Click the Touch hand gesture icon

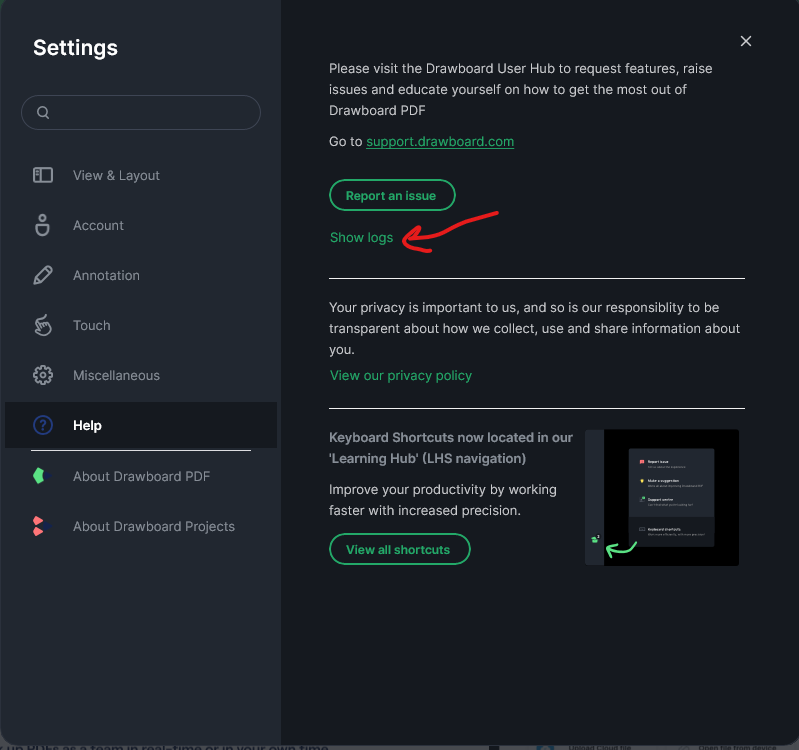click(43, 325)
